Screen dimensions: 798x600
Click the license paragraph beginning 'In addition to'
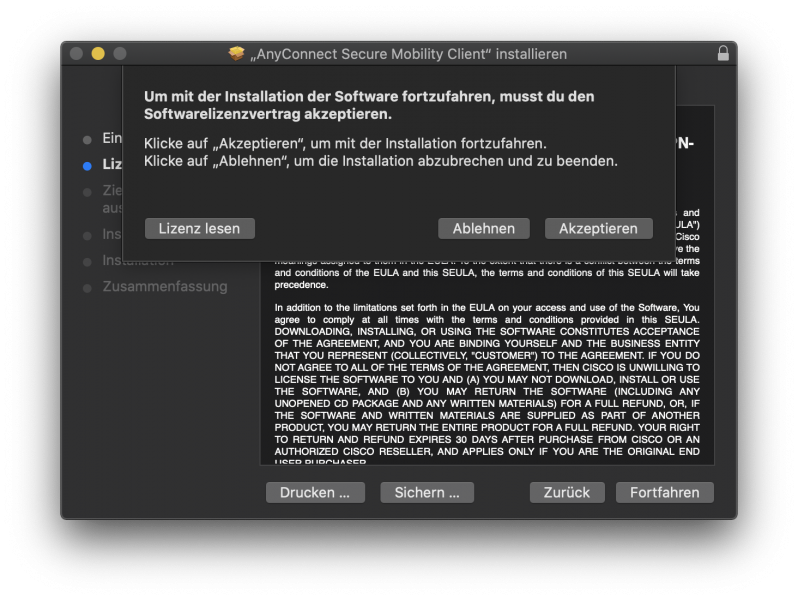click(487, 385)
